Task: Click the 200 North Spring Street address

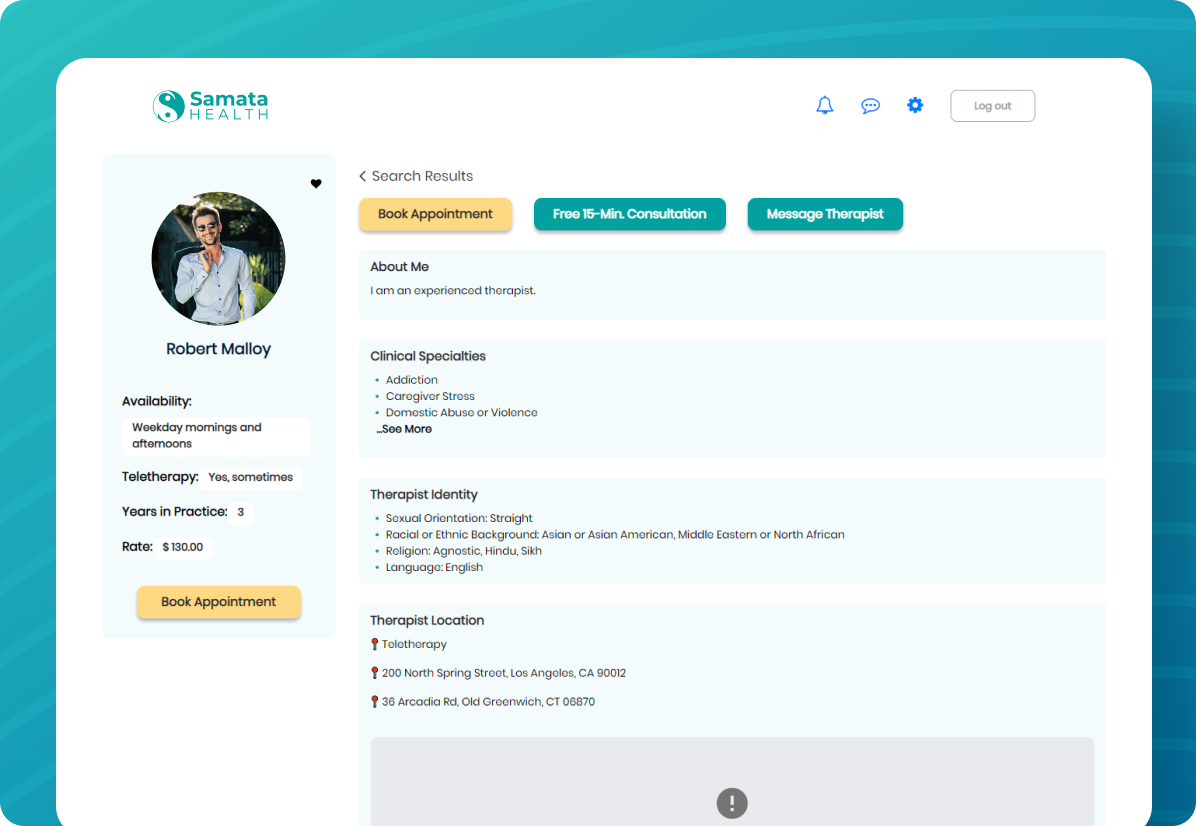Action: pyautogui.click(x=504, y=673)
